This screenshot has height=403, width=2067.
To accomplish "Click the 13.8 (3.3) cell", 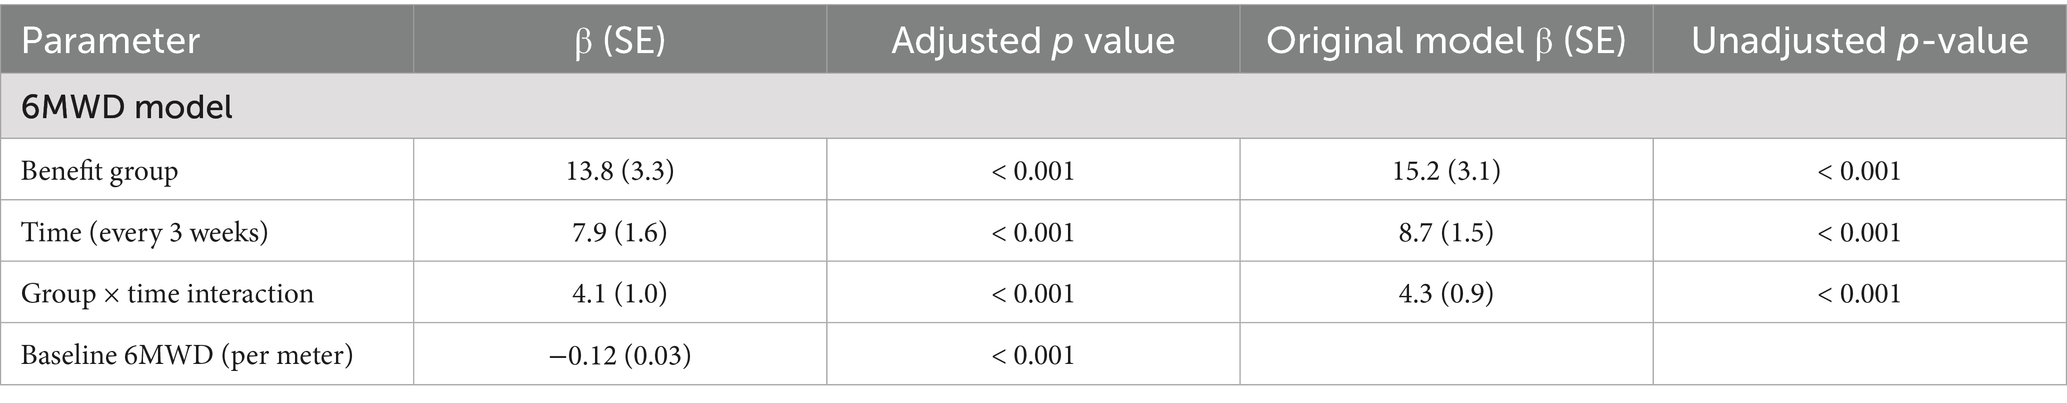I will point(620,171).
